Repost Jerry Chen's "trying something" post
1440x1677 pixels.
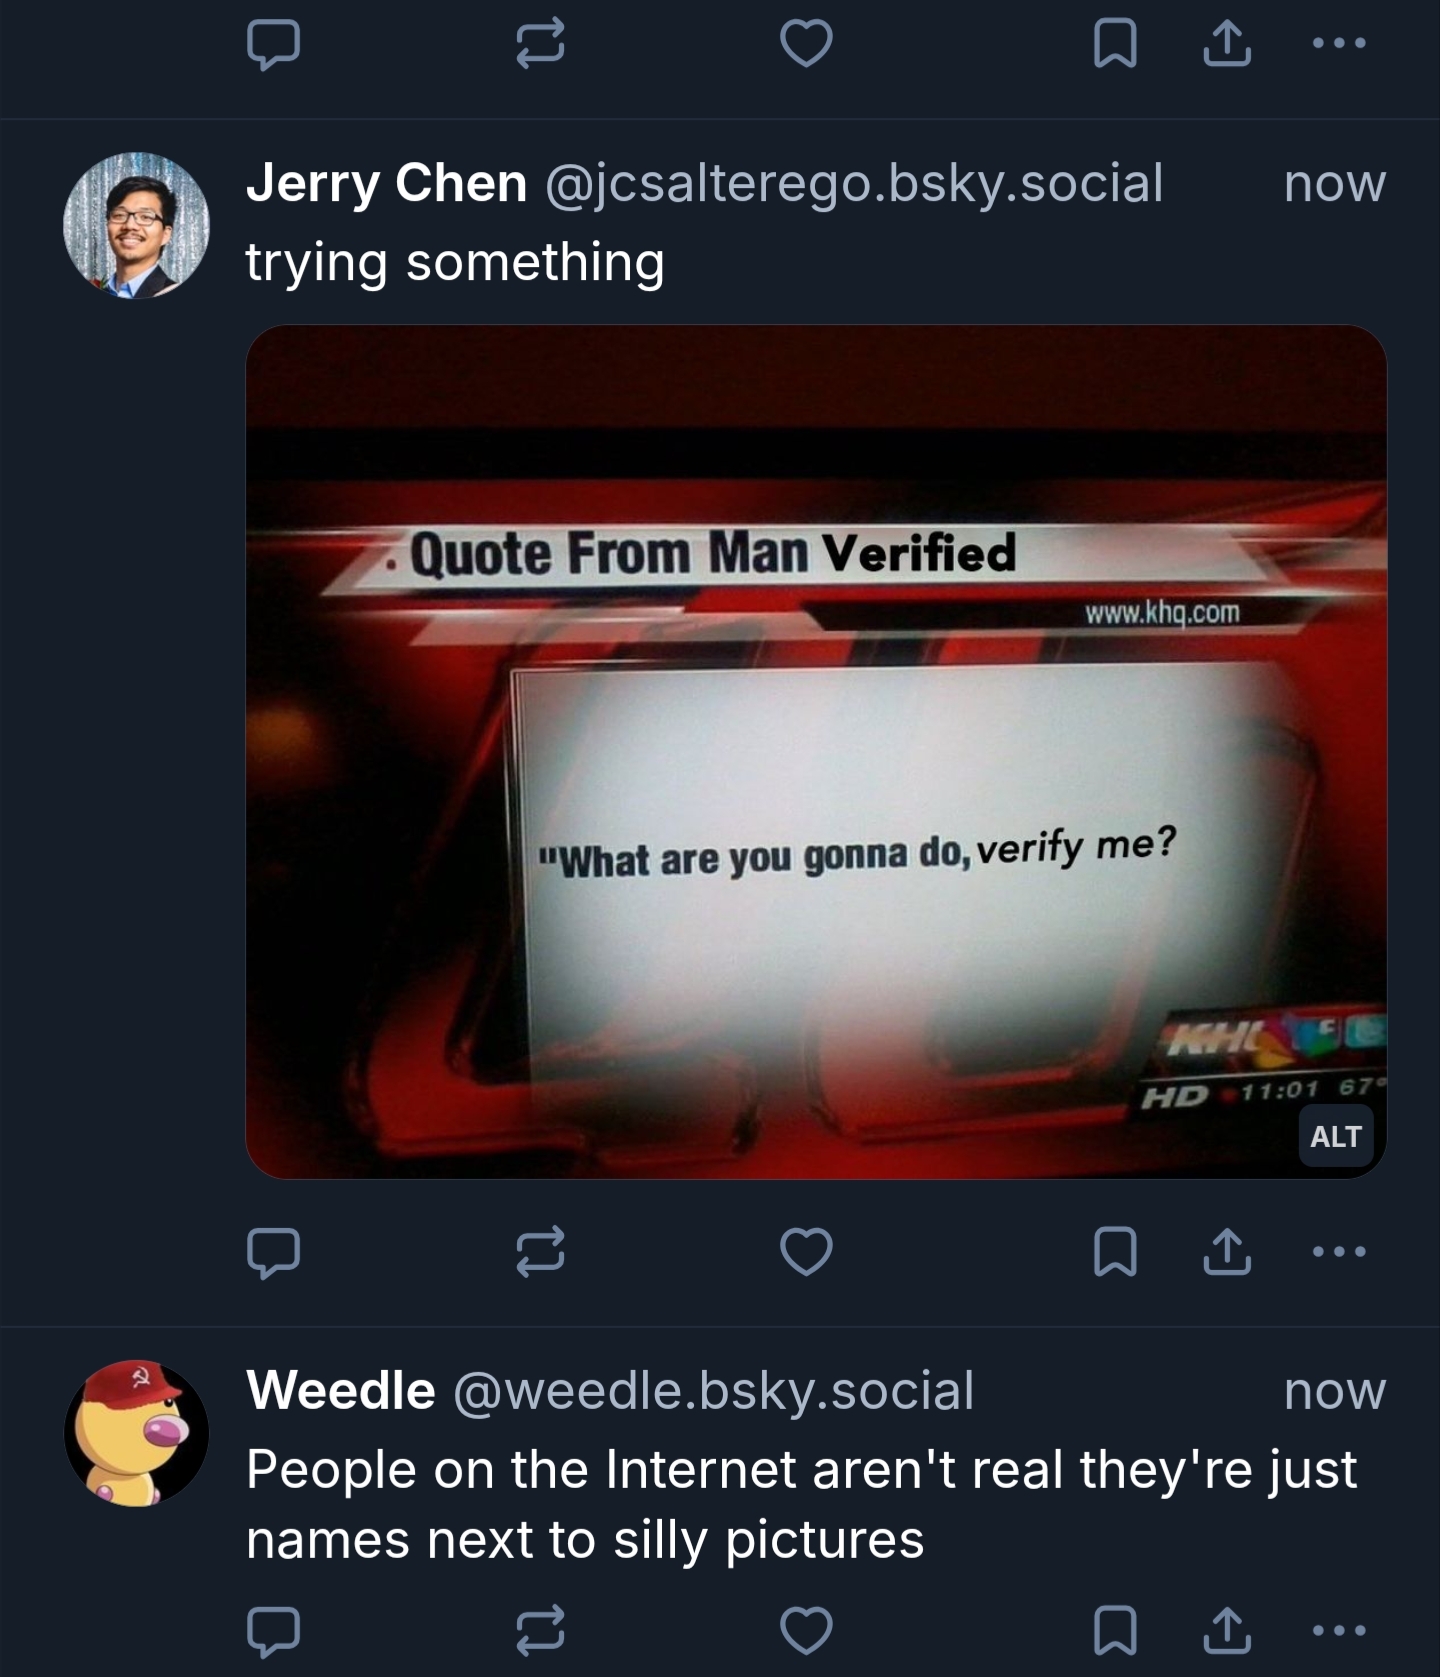tap(540, 1252)
